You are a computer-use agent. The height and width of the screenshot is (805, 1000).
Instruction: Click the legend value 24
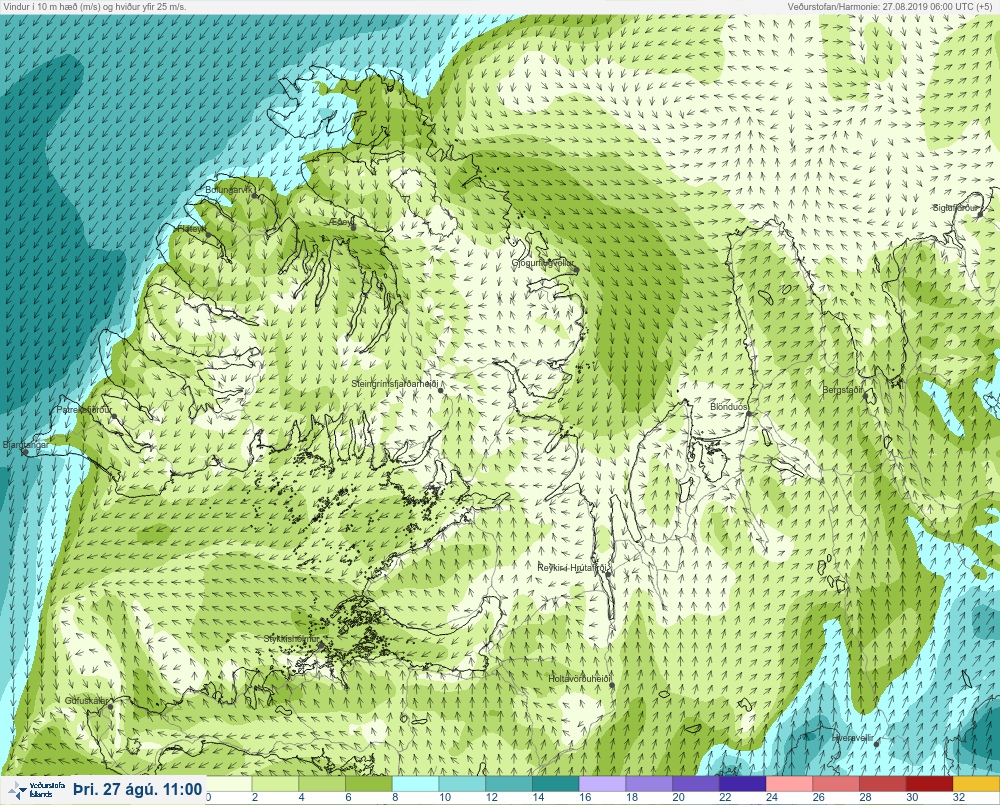(772, 797)
